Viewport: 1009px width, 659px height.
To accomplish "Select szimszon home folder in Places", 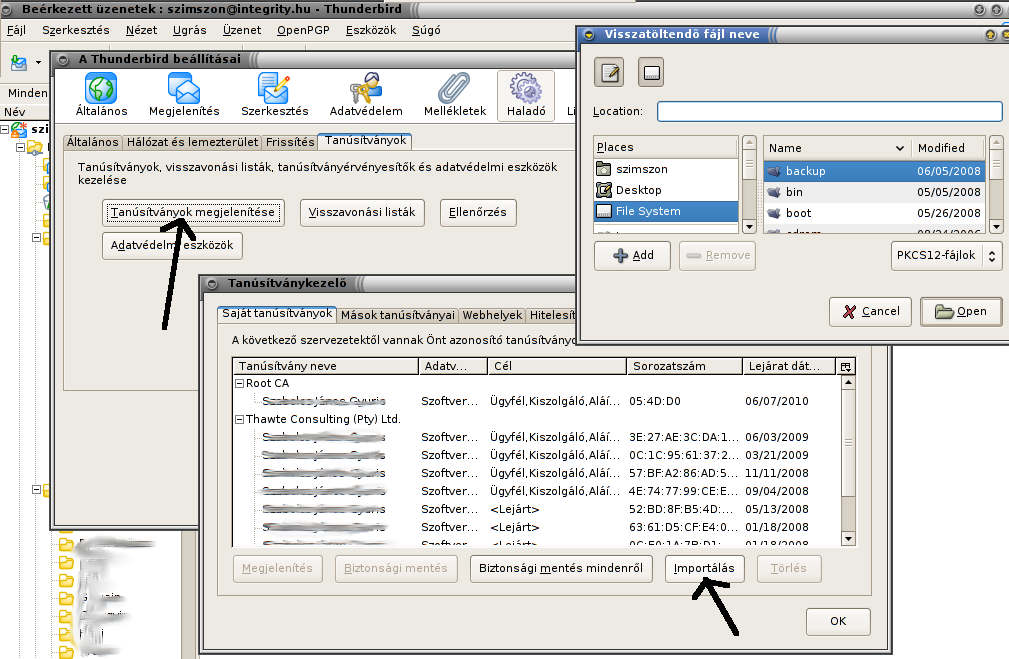I will 665,169.
